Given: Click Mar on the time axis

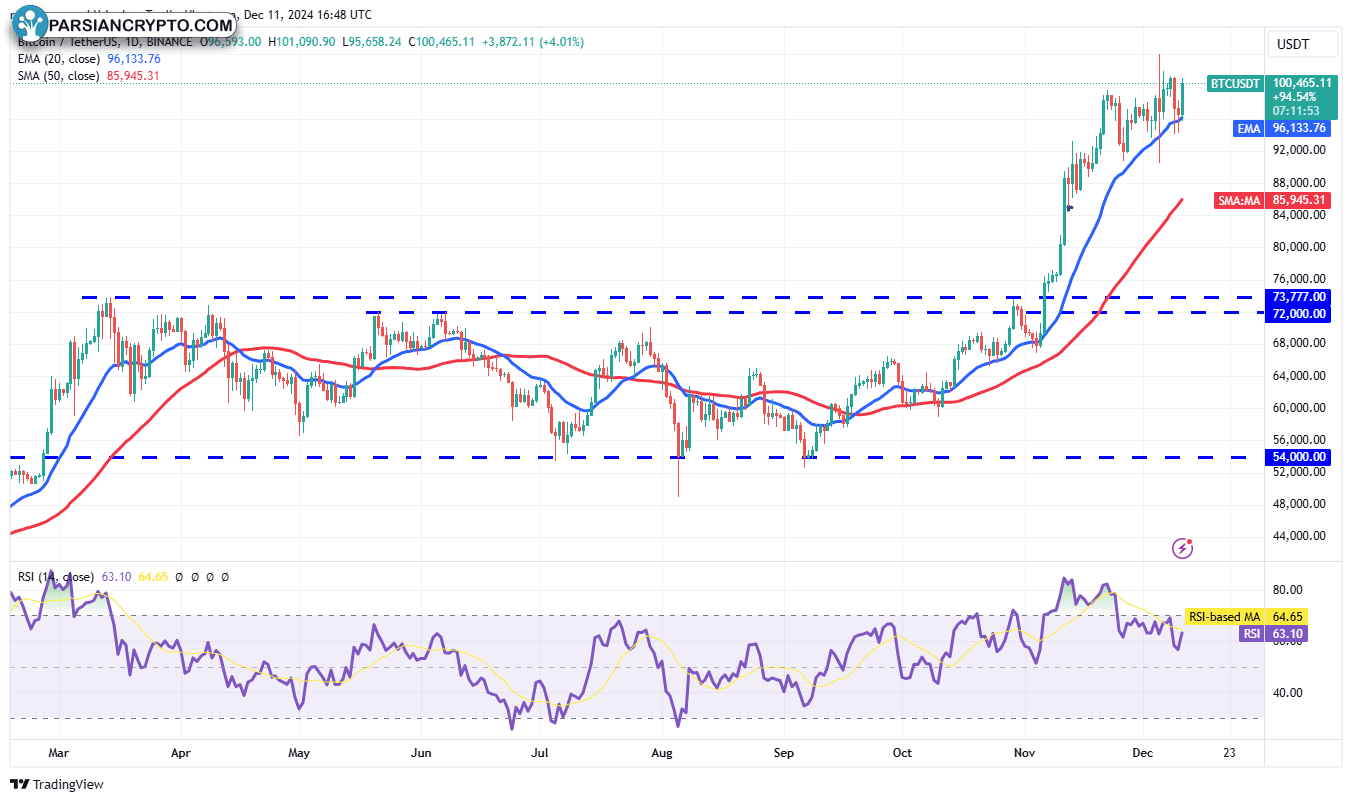Looking at the screenshot, I should [58, 753].
